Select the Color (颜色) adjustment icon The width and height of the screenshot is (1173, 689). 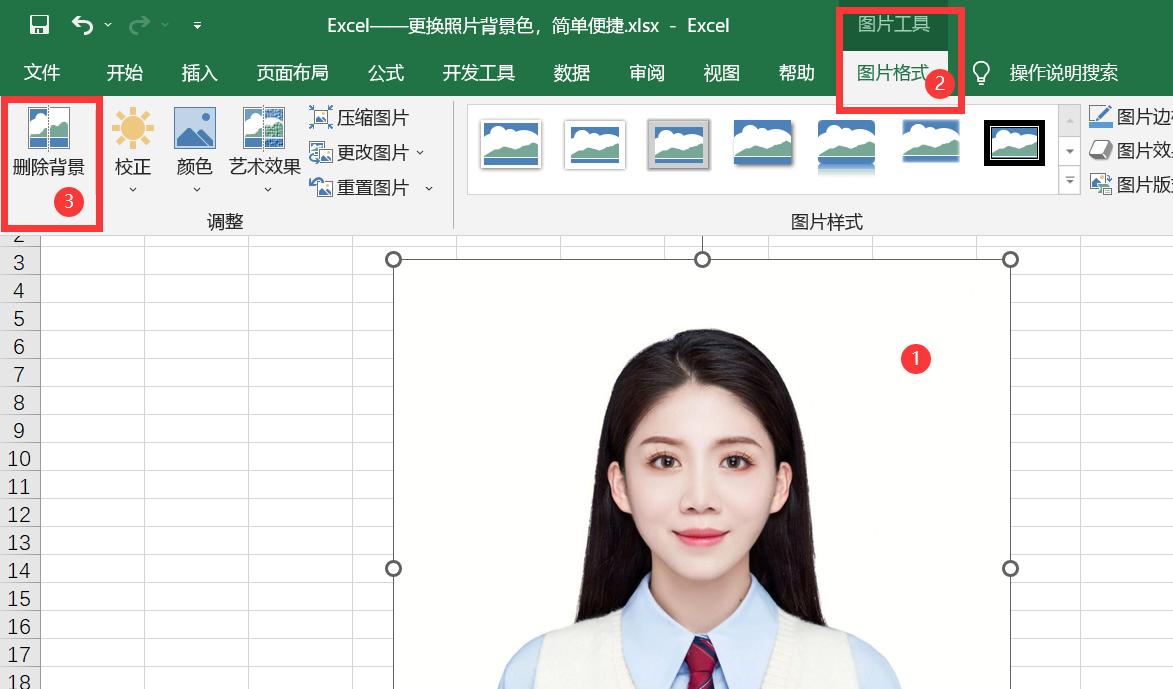click(195, 140)
